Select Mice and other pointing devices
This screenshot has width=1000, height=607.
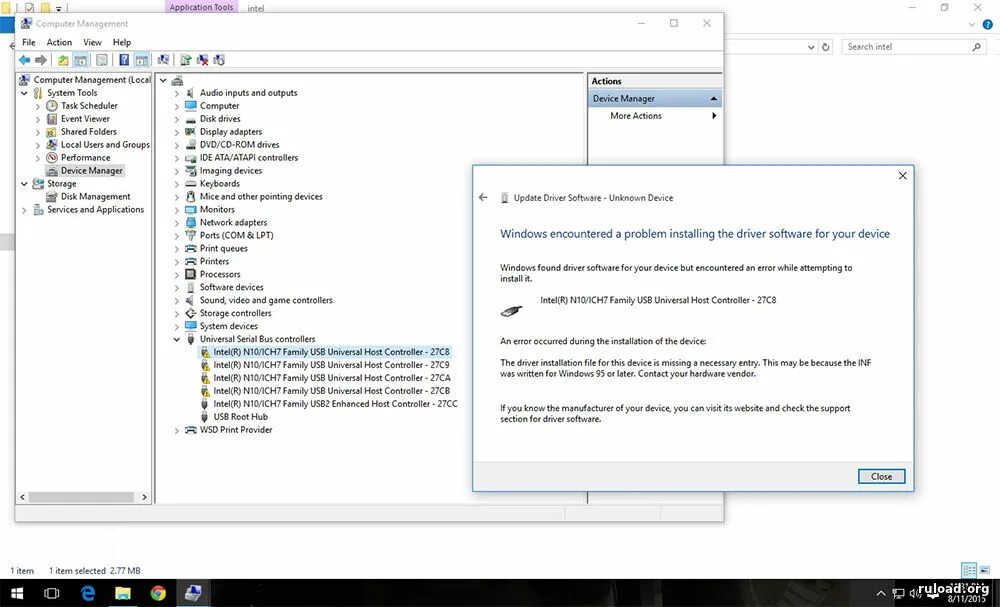tap(261, 196)
